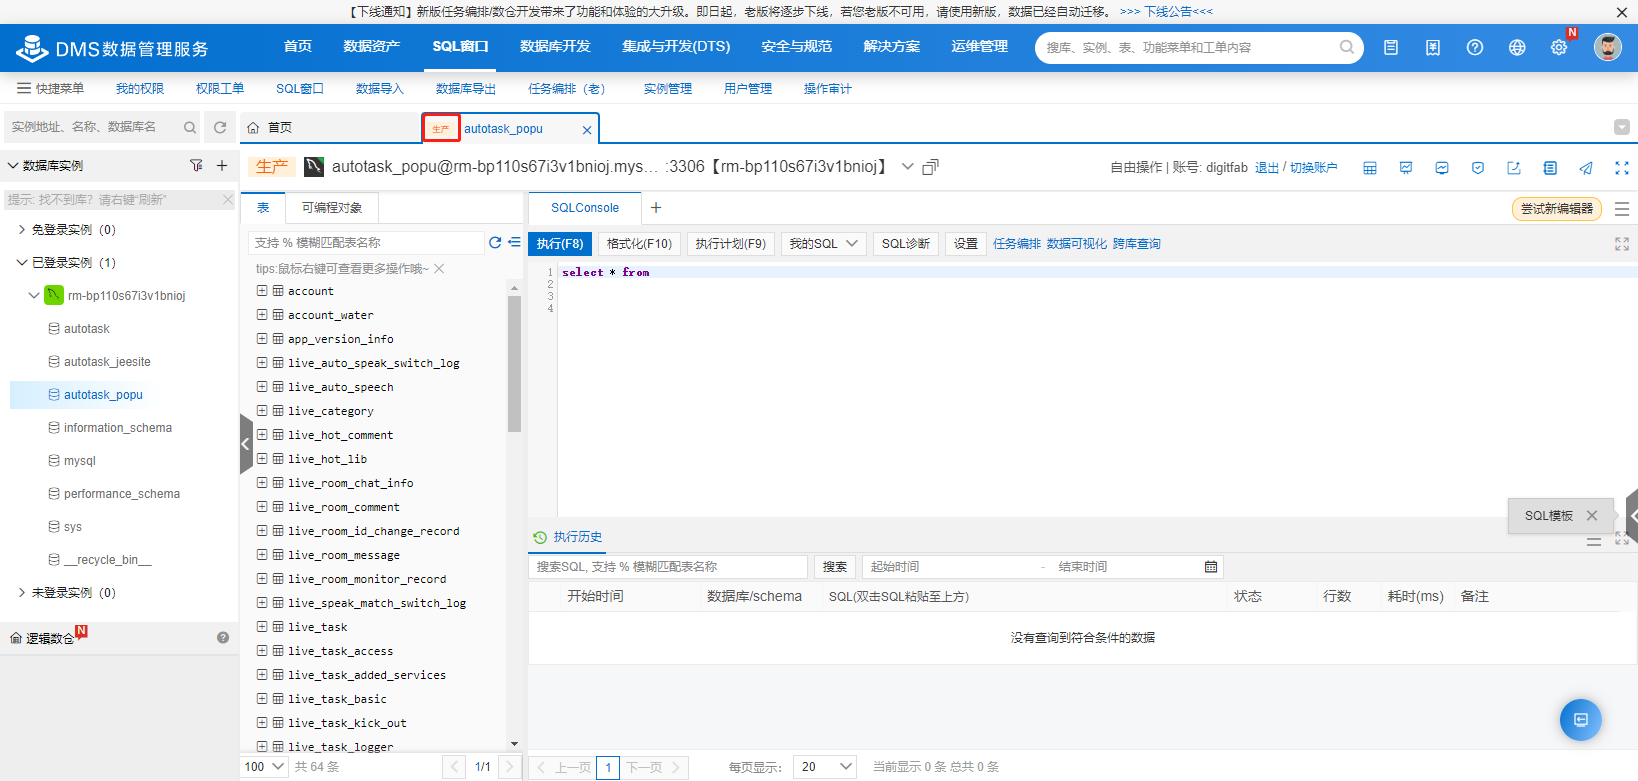Collapse the table list panel icon
Screen dimensions: 1638x781
514,242
